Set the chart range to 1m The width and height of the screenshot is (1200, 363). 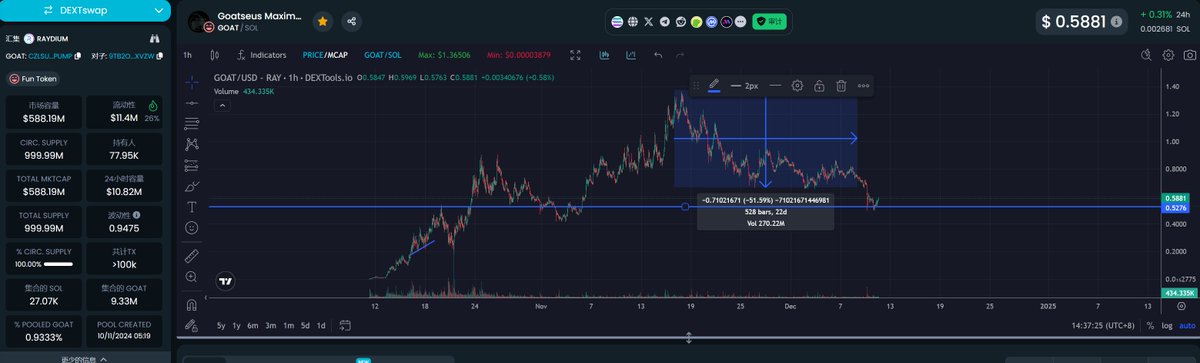288,326
